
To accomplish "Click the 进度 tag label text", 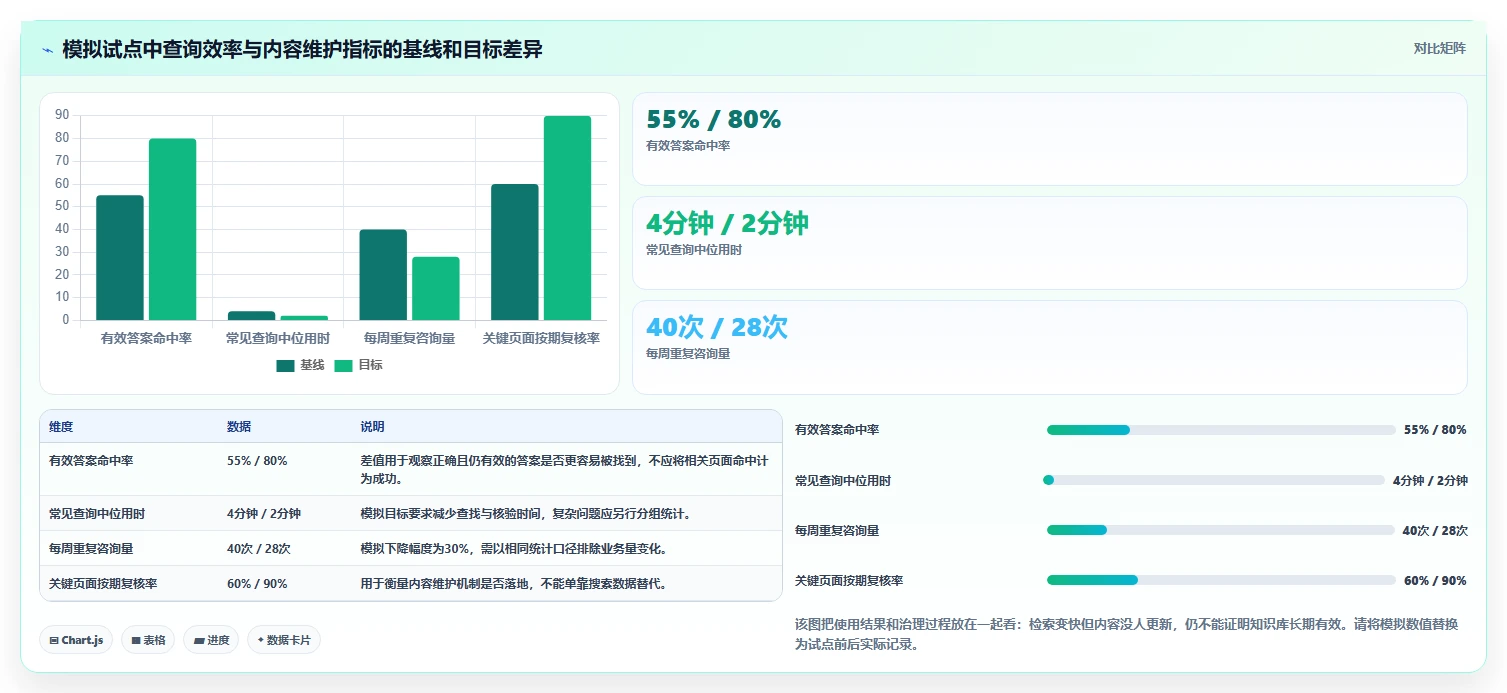I will [x=218, y=640].
